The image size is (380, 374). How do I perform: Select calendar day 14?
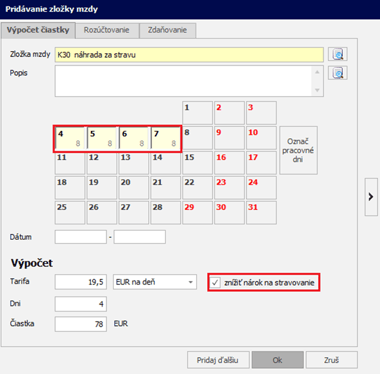(x=166, y=163)
